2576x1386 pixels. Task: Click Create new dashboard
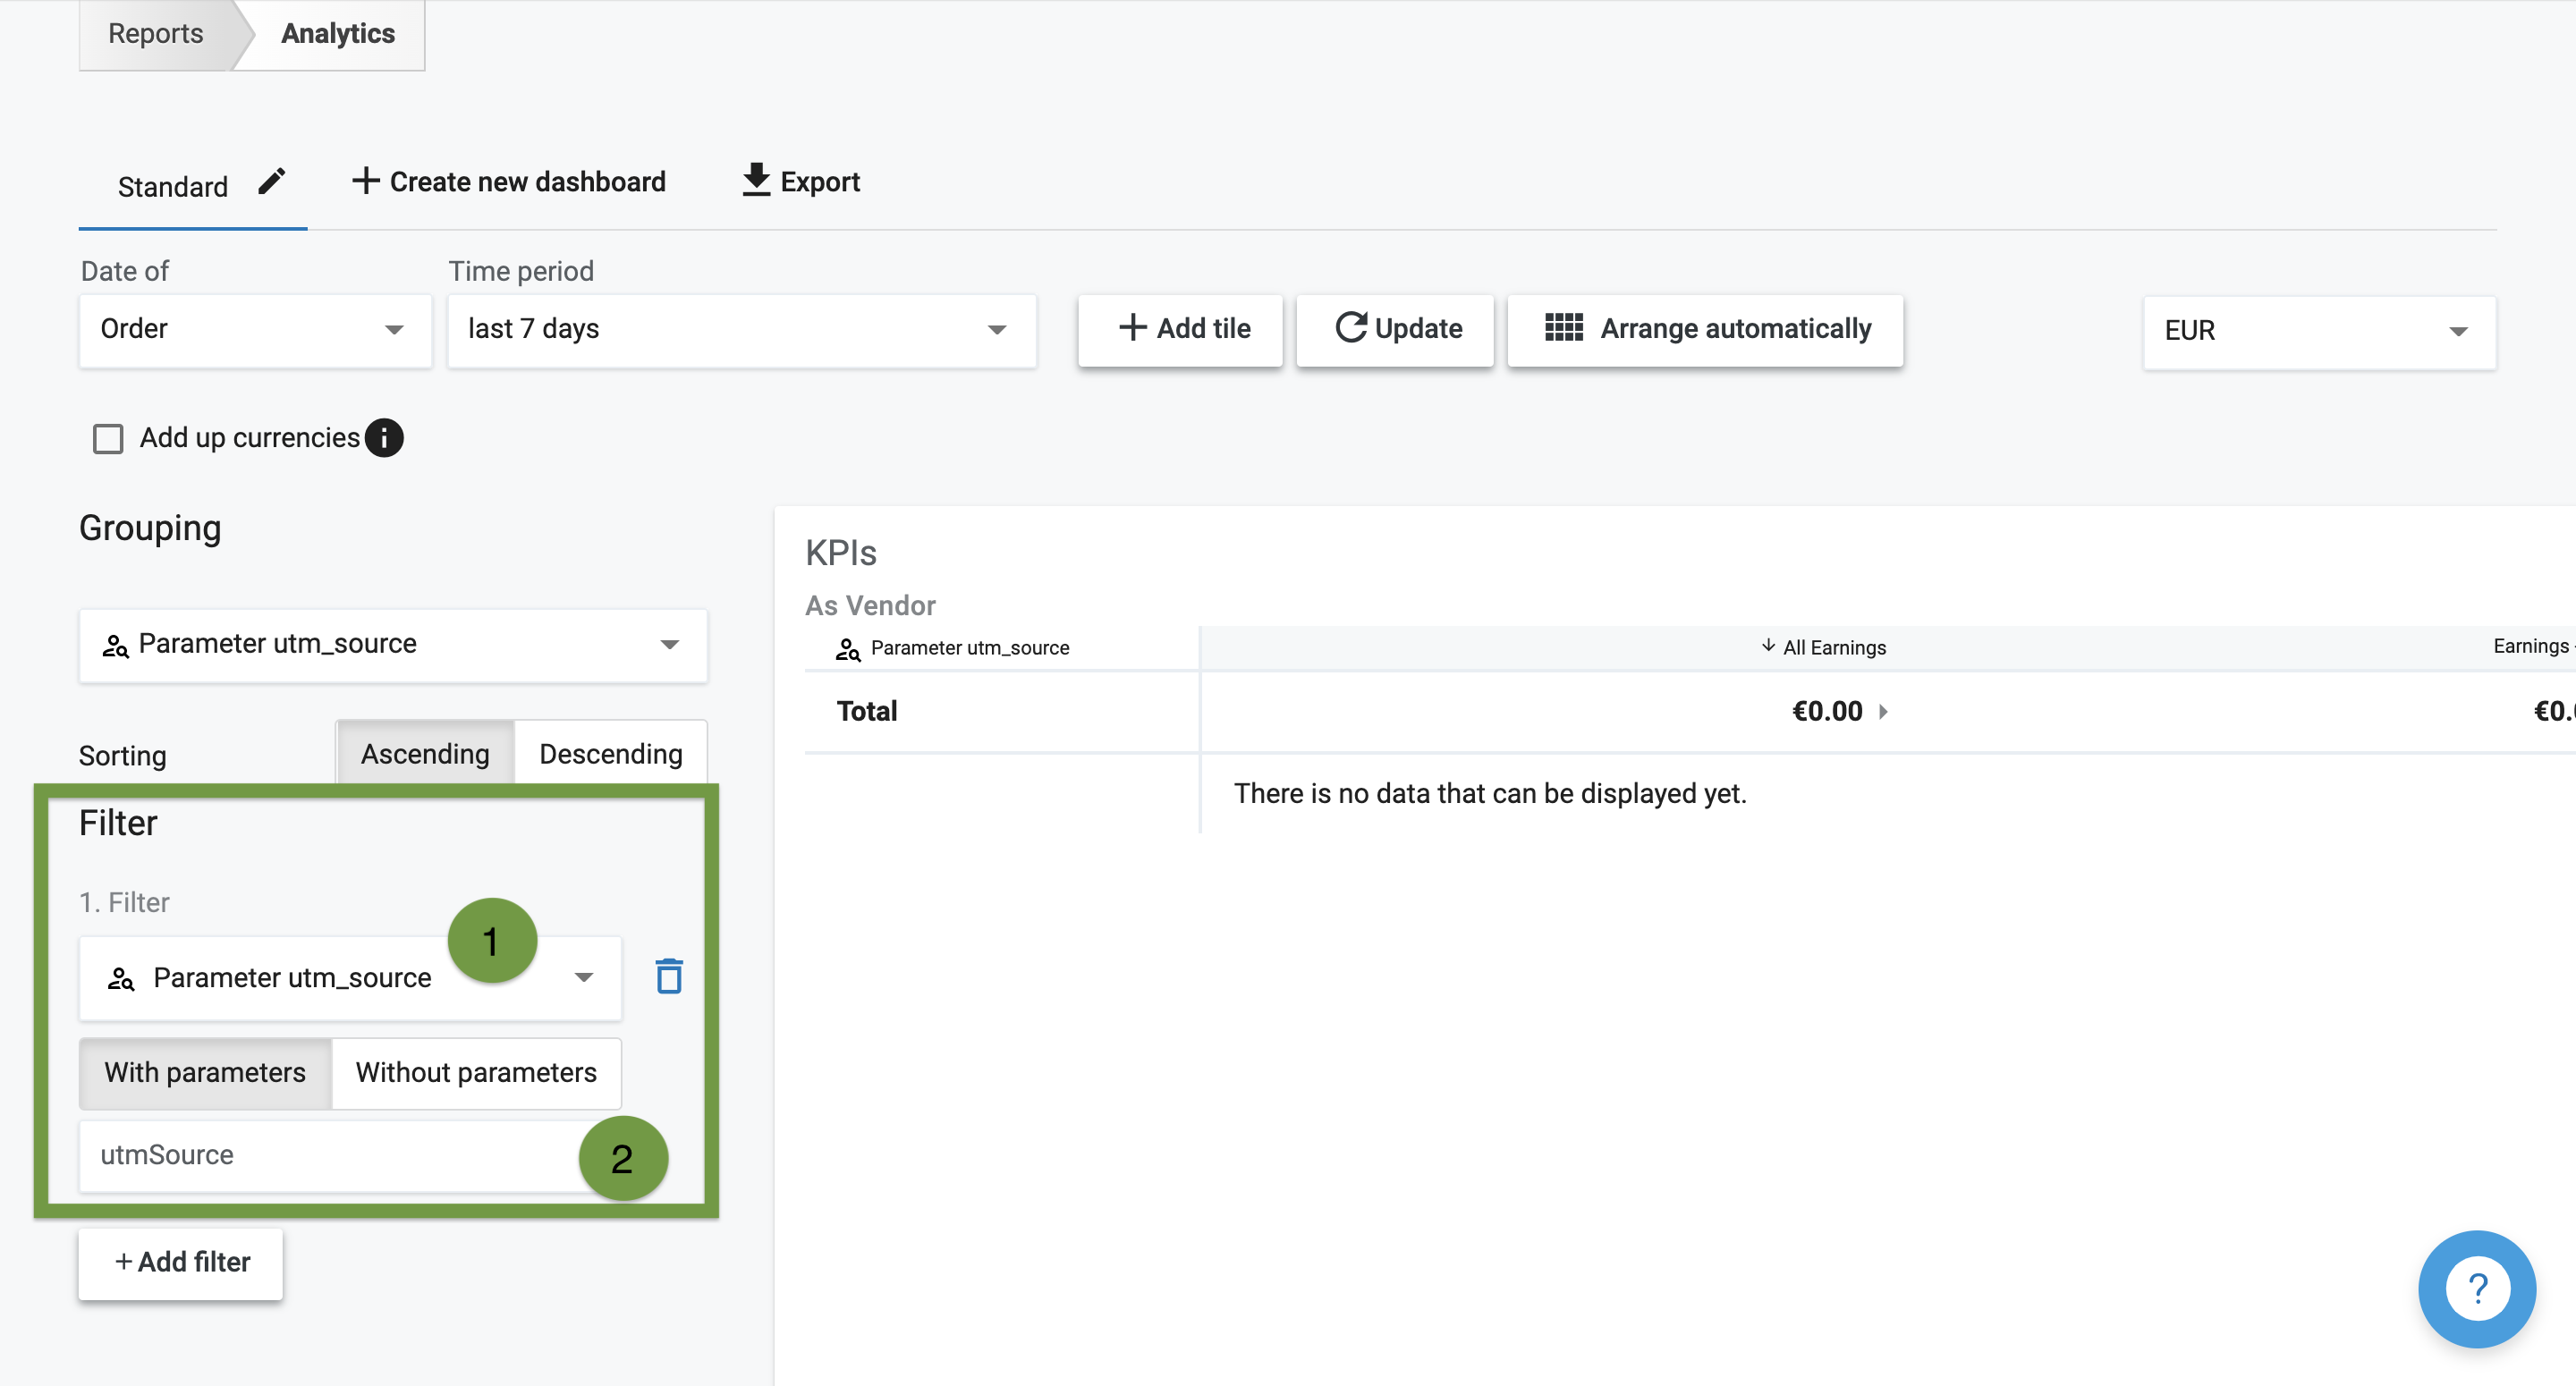coord(509,182)
